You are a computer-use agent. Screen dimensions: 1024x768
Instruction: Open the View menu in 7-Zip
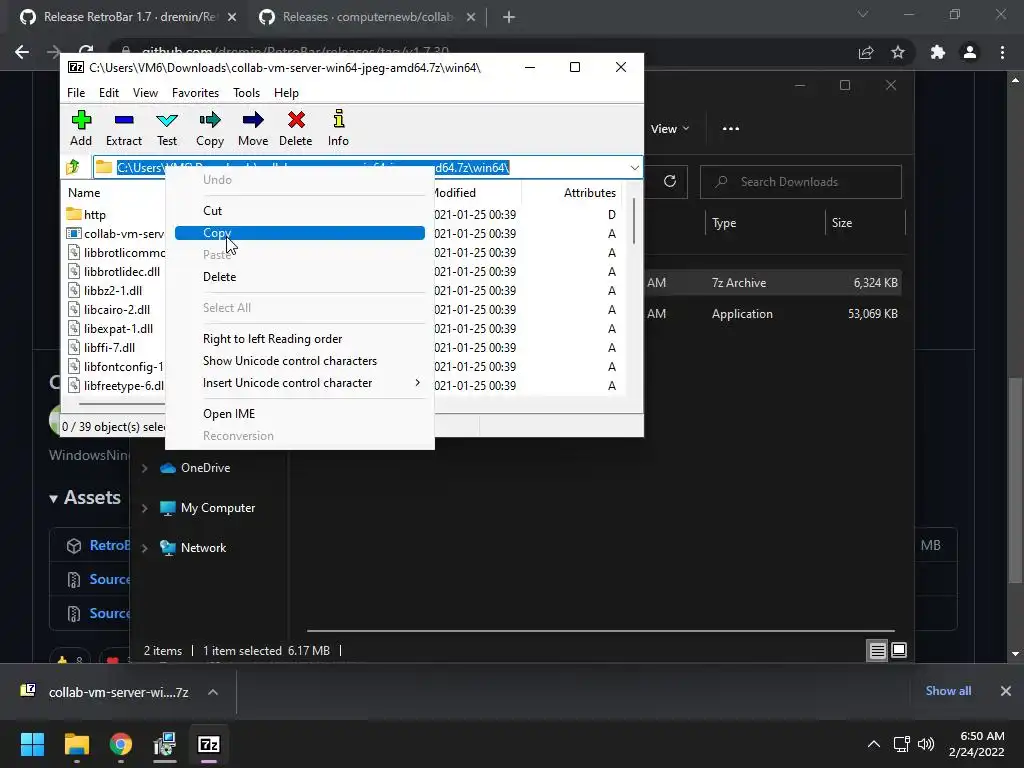145,93
